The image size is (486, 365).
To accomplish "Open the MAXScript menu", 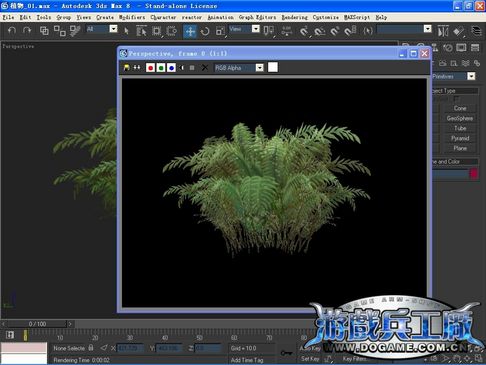I will click(x=357, y=17).
